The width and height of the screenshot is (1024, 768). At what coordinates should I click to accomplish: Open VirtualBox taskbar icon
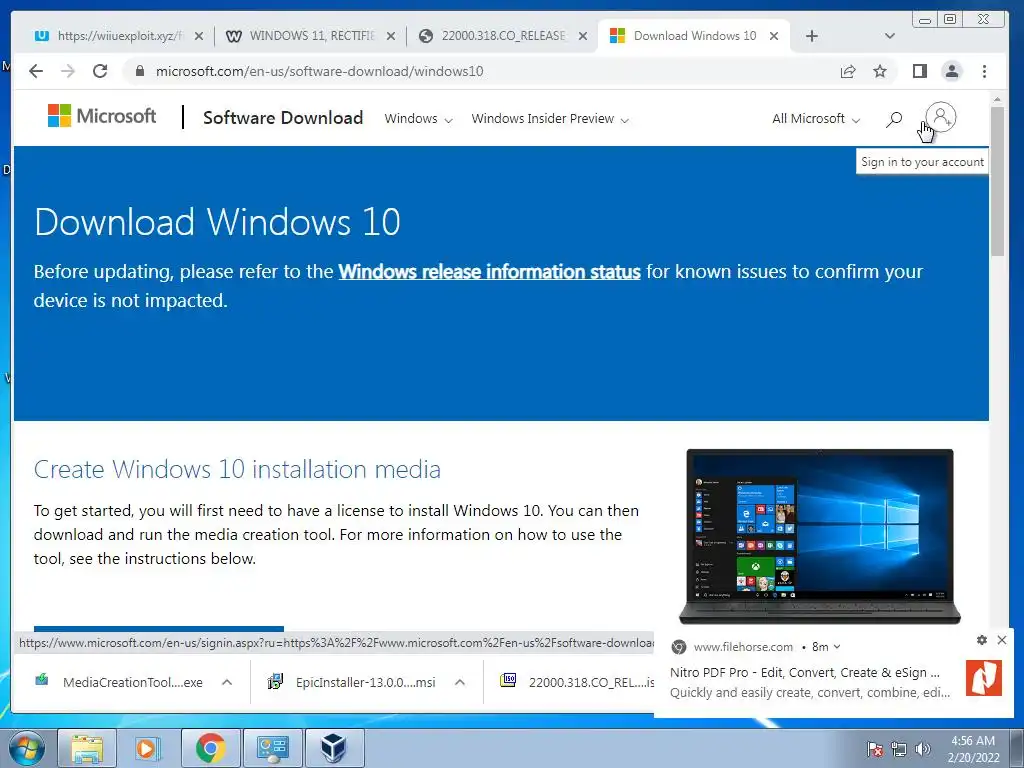tap(334, 748)
